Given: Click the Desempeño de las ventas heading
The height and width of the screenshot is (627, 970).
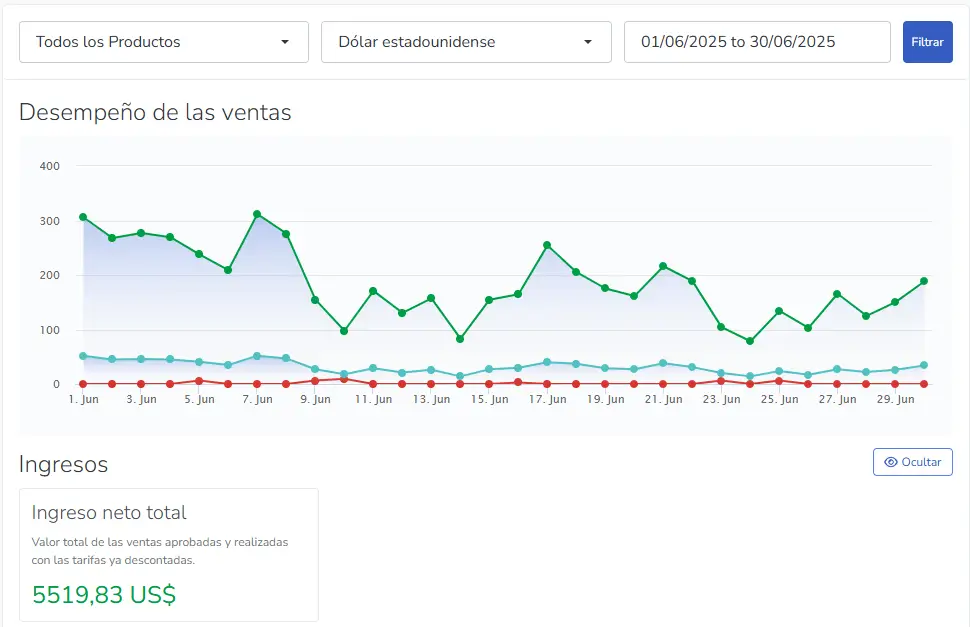Looking at the screenshot, I should tap(155, 112).
